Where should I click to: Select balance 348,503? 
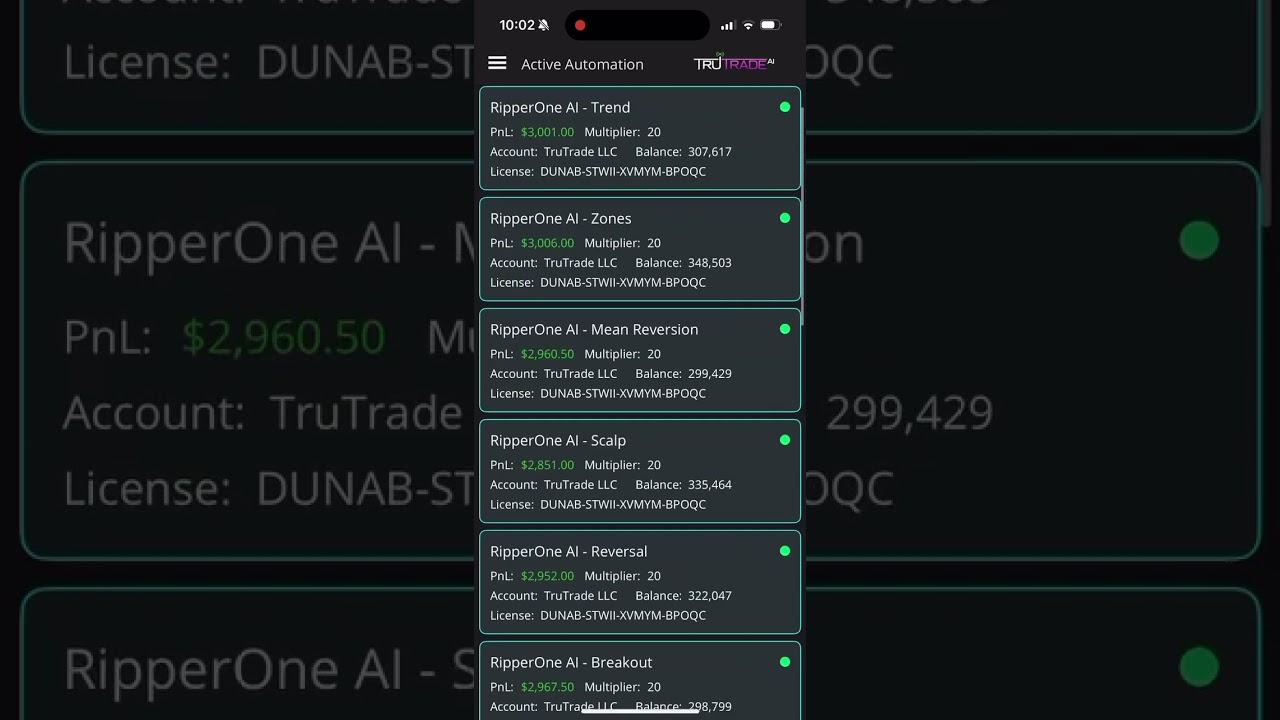[710, 263]
